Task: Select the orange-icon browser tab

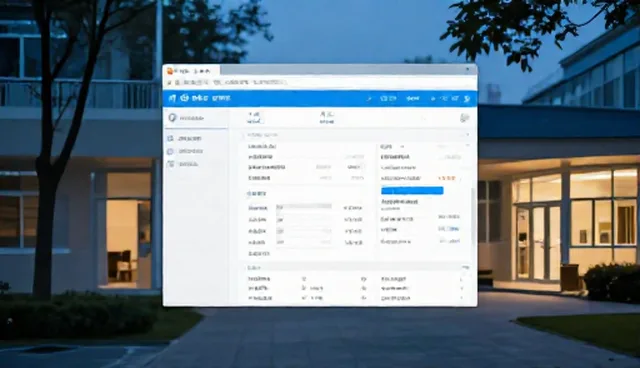Action: pyautogui.click(x=191, y=71)
